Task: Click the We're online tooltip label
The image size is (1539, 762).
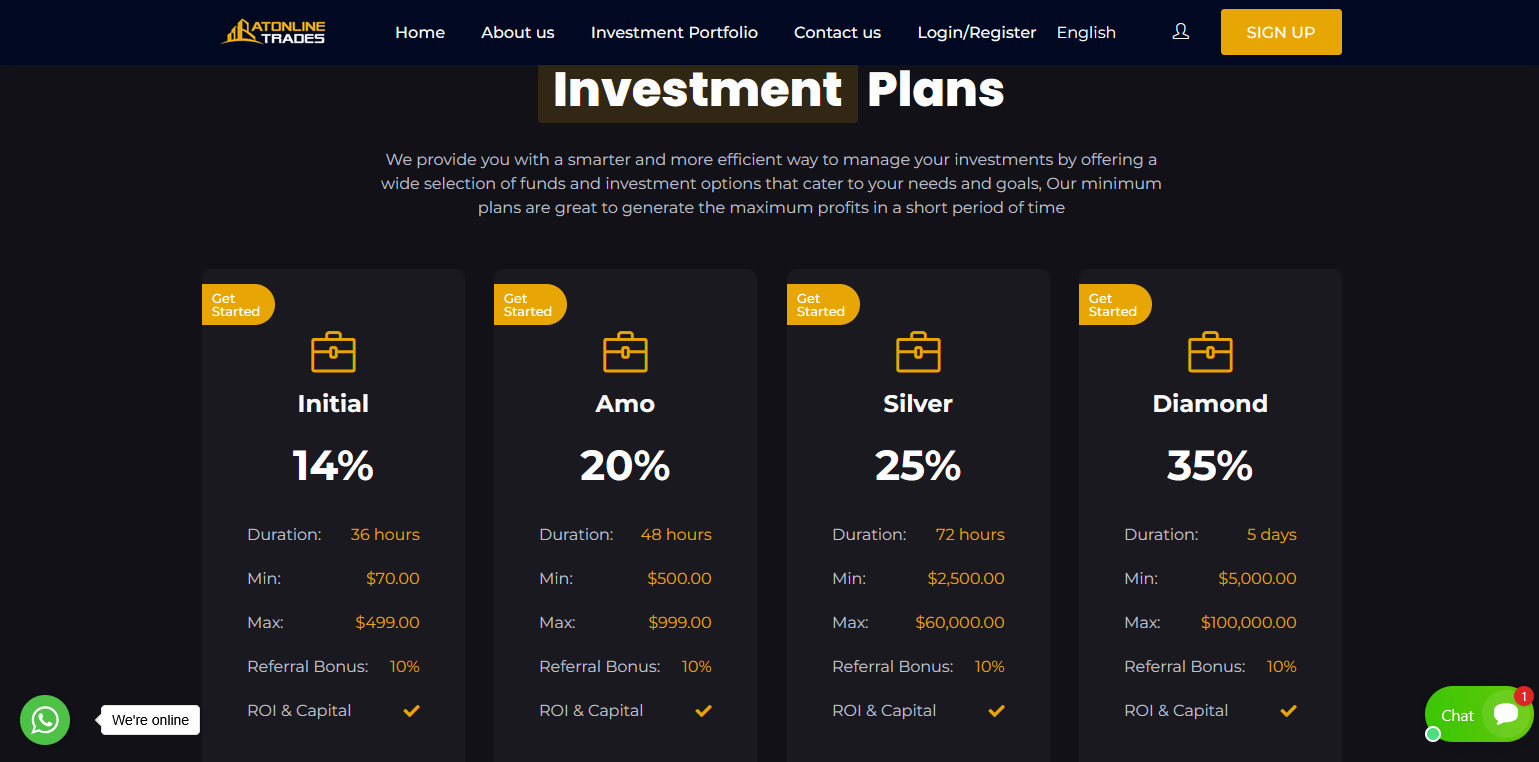Action: (x=150, y=720)
